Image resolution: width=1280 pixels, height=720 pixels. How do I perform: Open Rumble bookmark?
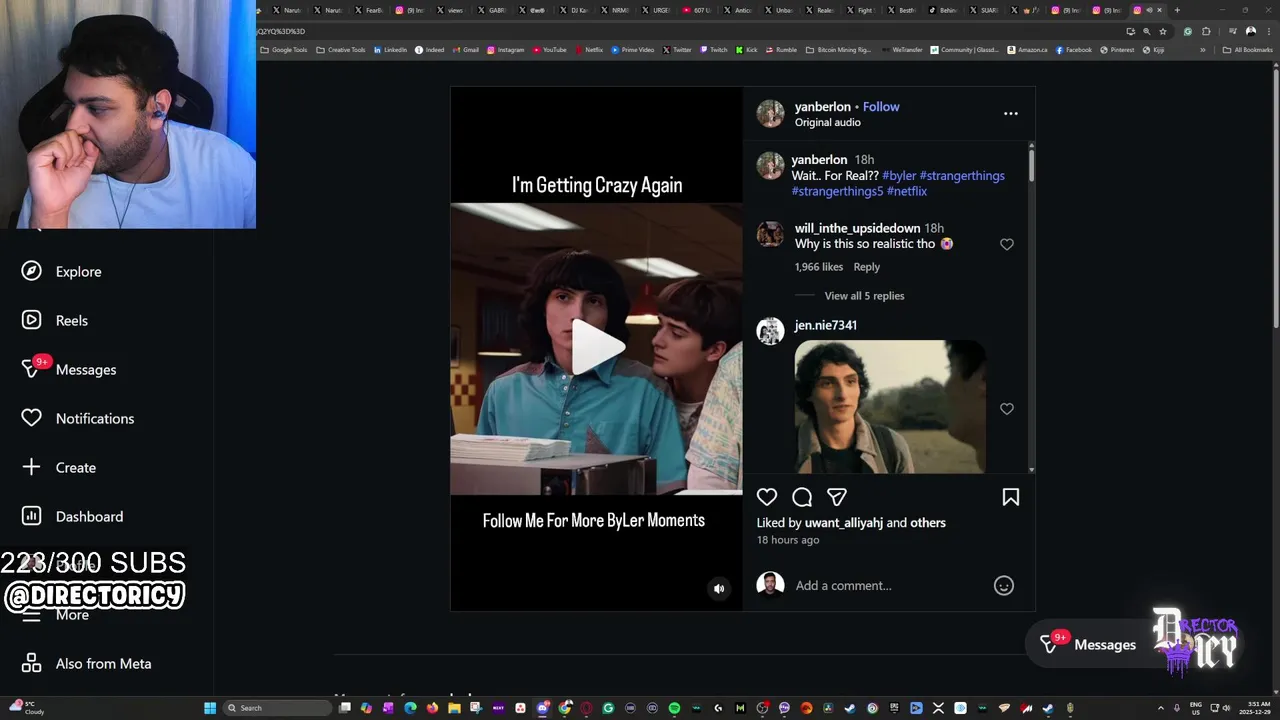781,50
